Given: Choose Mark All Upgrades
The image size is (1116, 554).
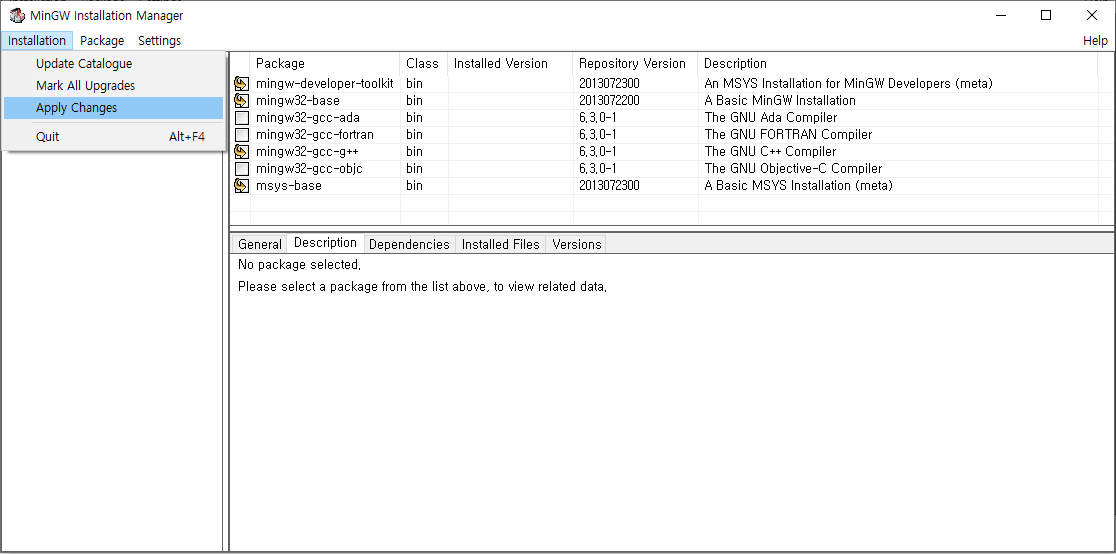Looking at the screenshot, I should (x=113, y=85).
